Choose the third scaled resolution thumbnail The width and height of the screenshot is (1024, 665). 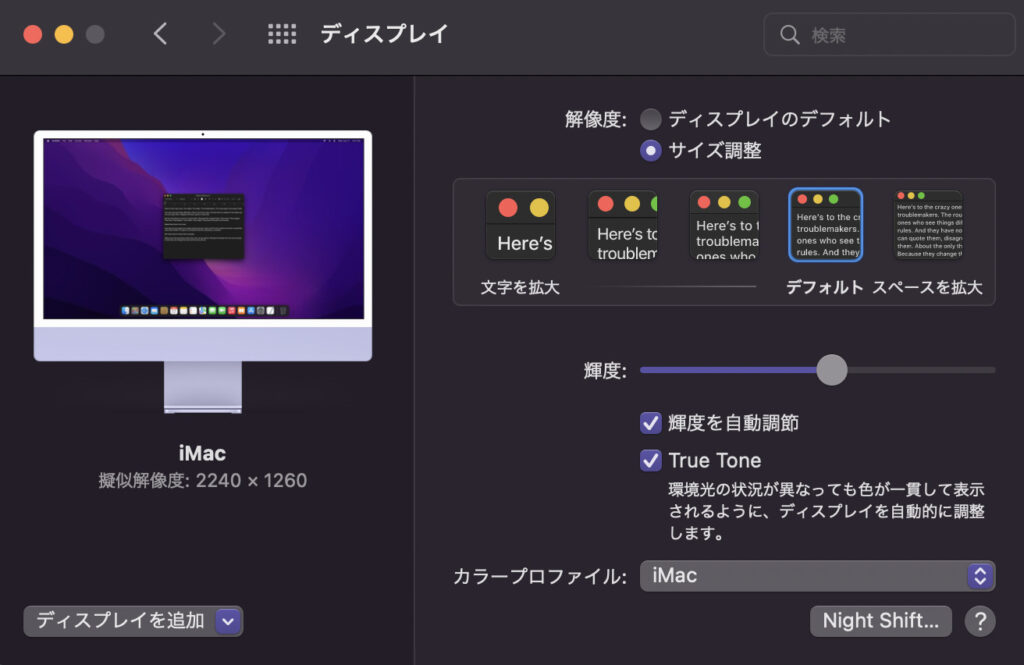click(724, 226)
